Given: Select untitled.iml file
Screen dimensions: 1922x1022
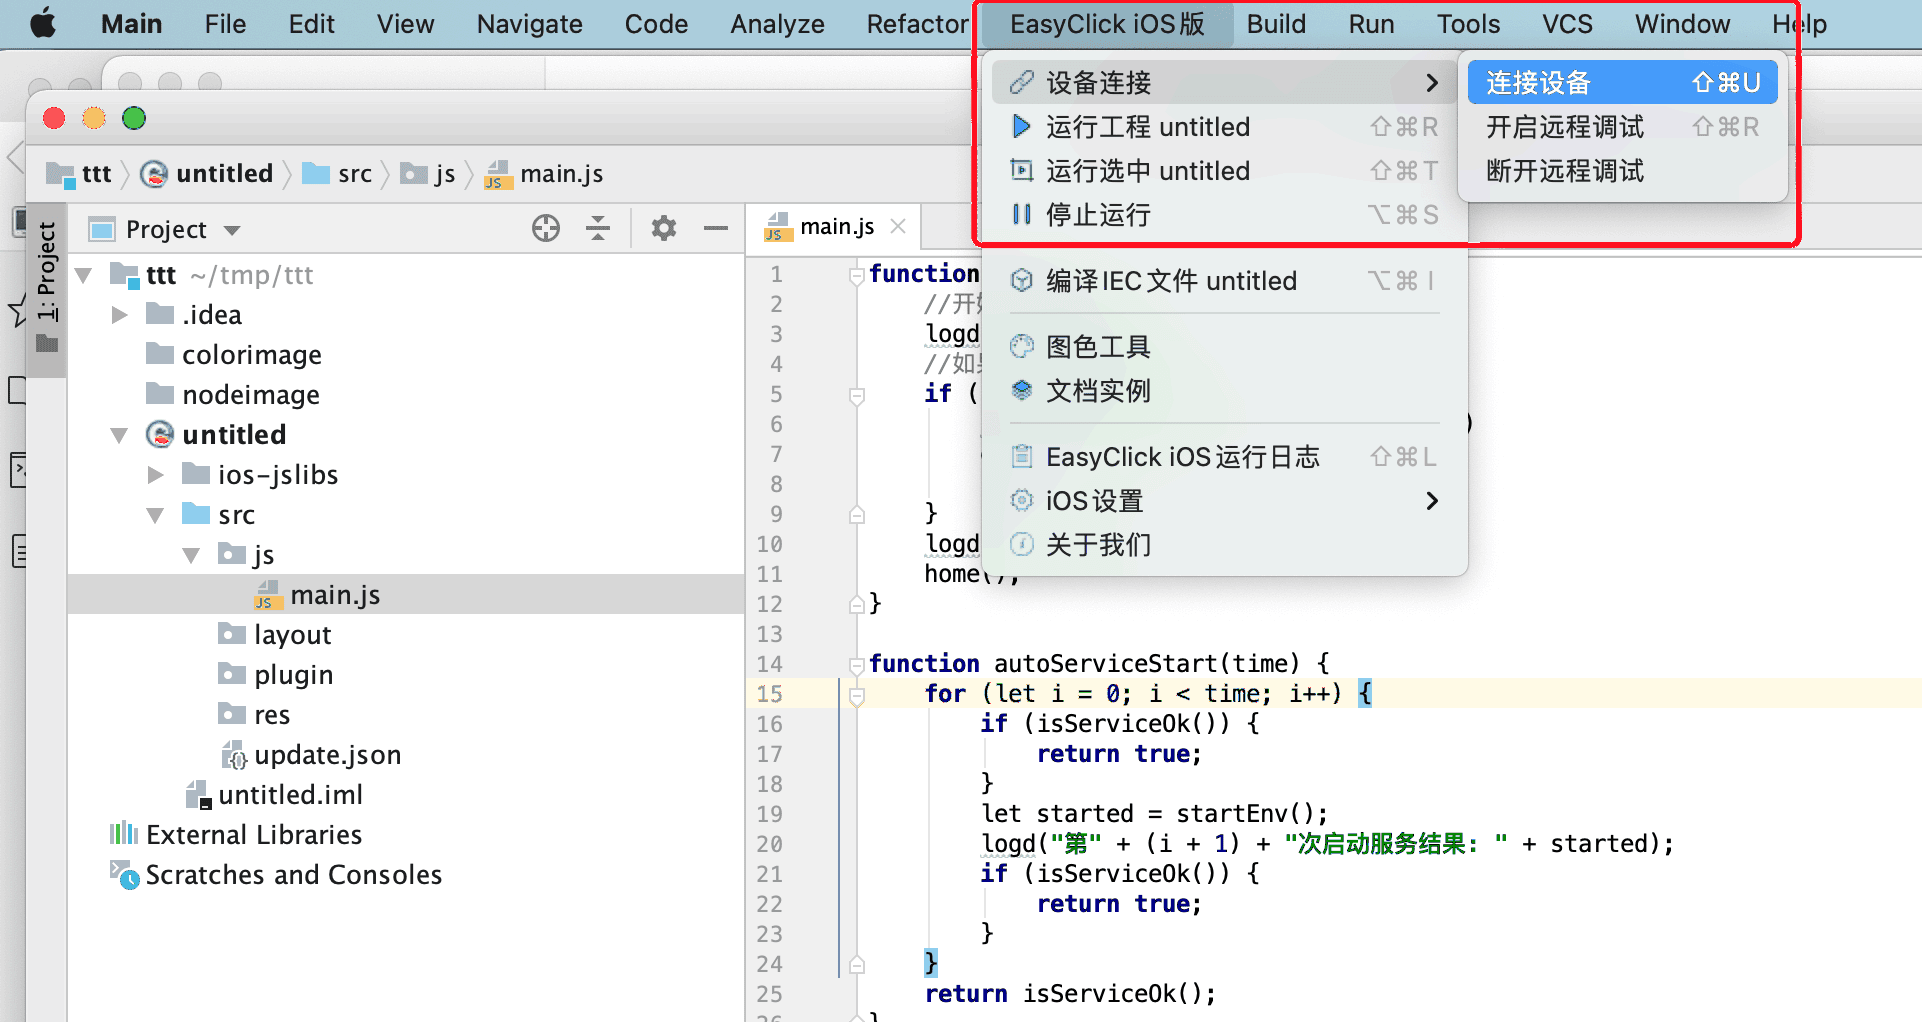Looking at the screenshot, I should pos(274,795).
